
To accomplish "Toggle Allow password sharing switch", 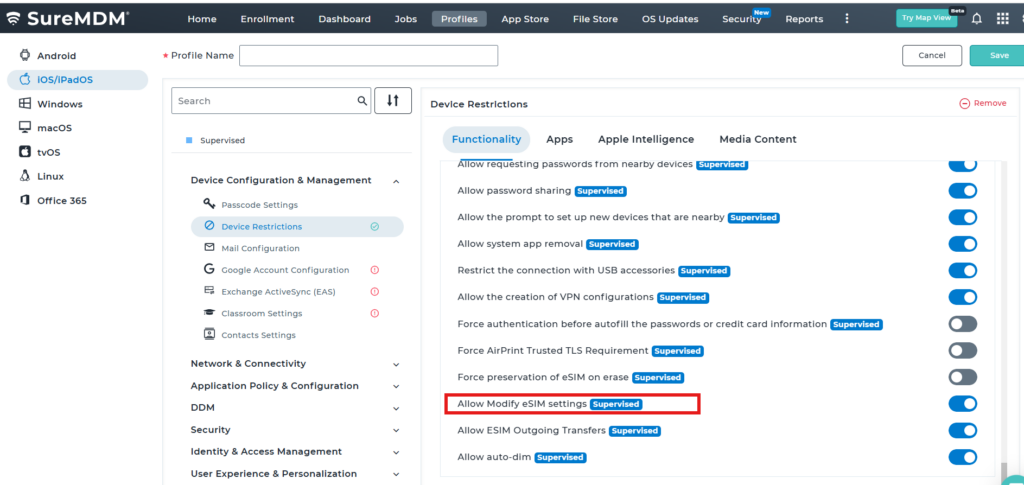I will (963, 191).
